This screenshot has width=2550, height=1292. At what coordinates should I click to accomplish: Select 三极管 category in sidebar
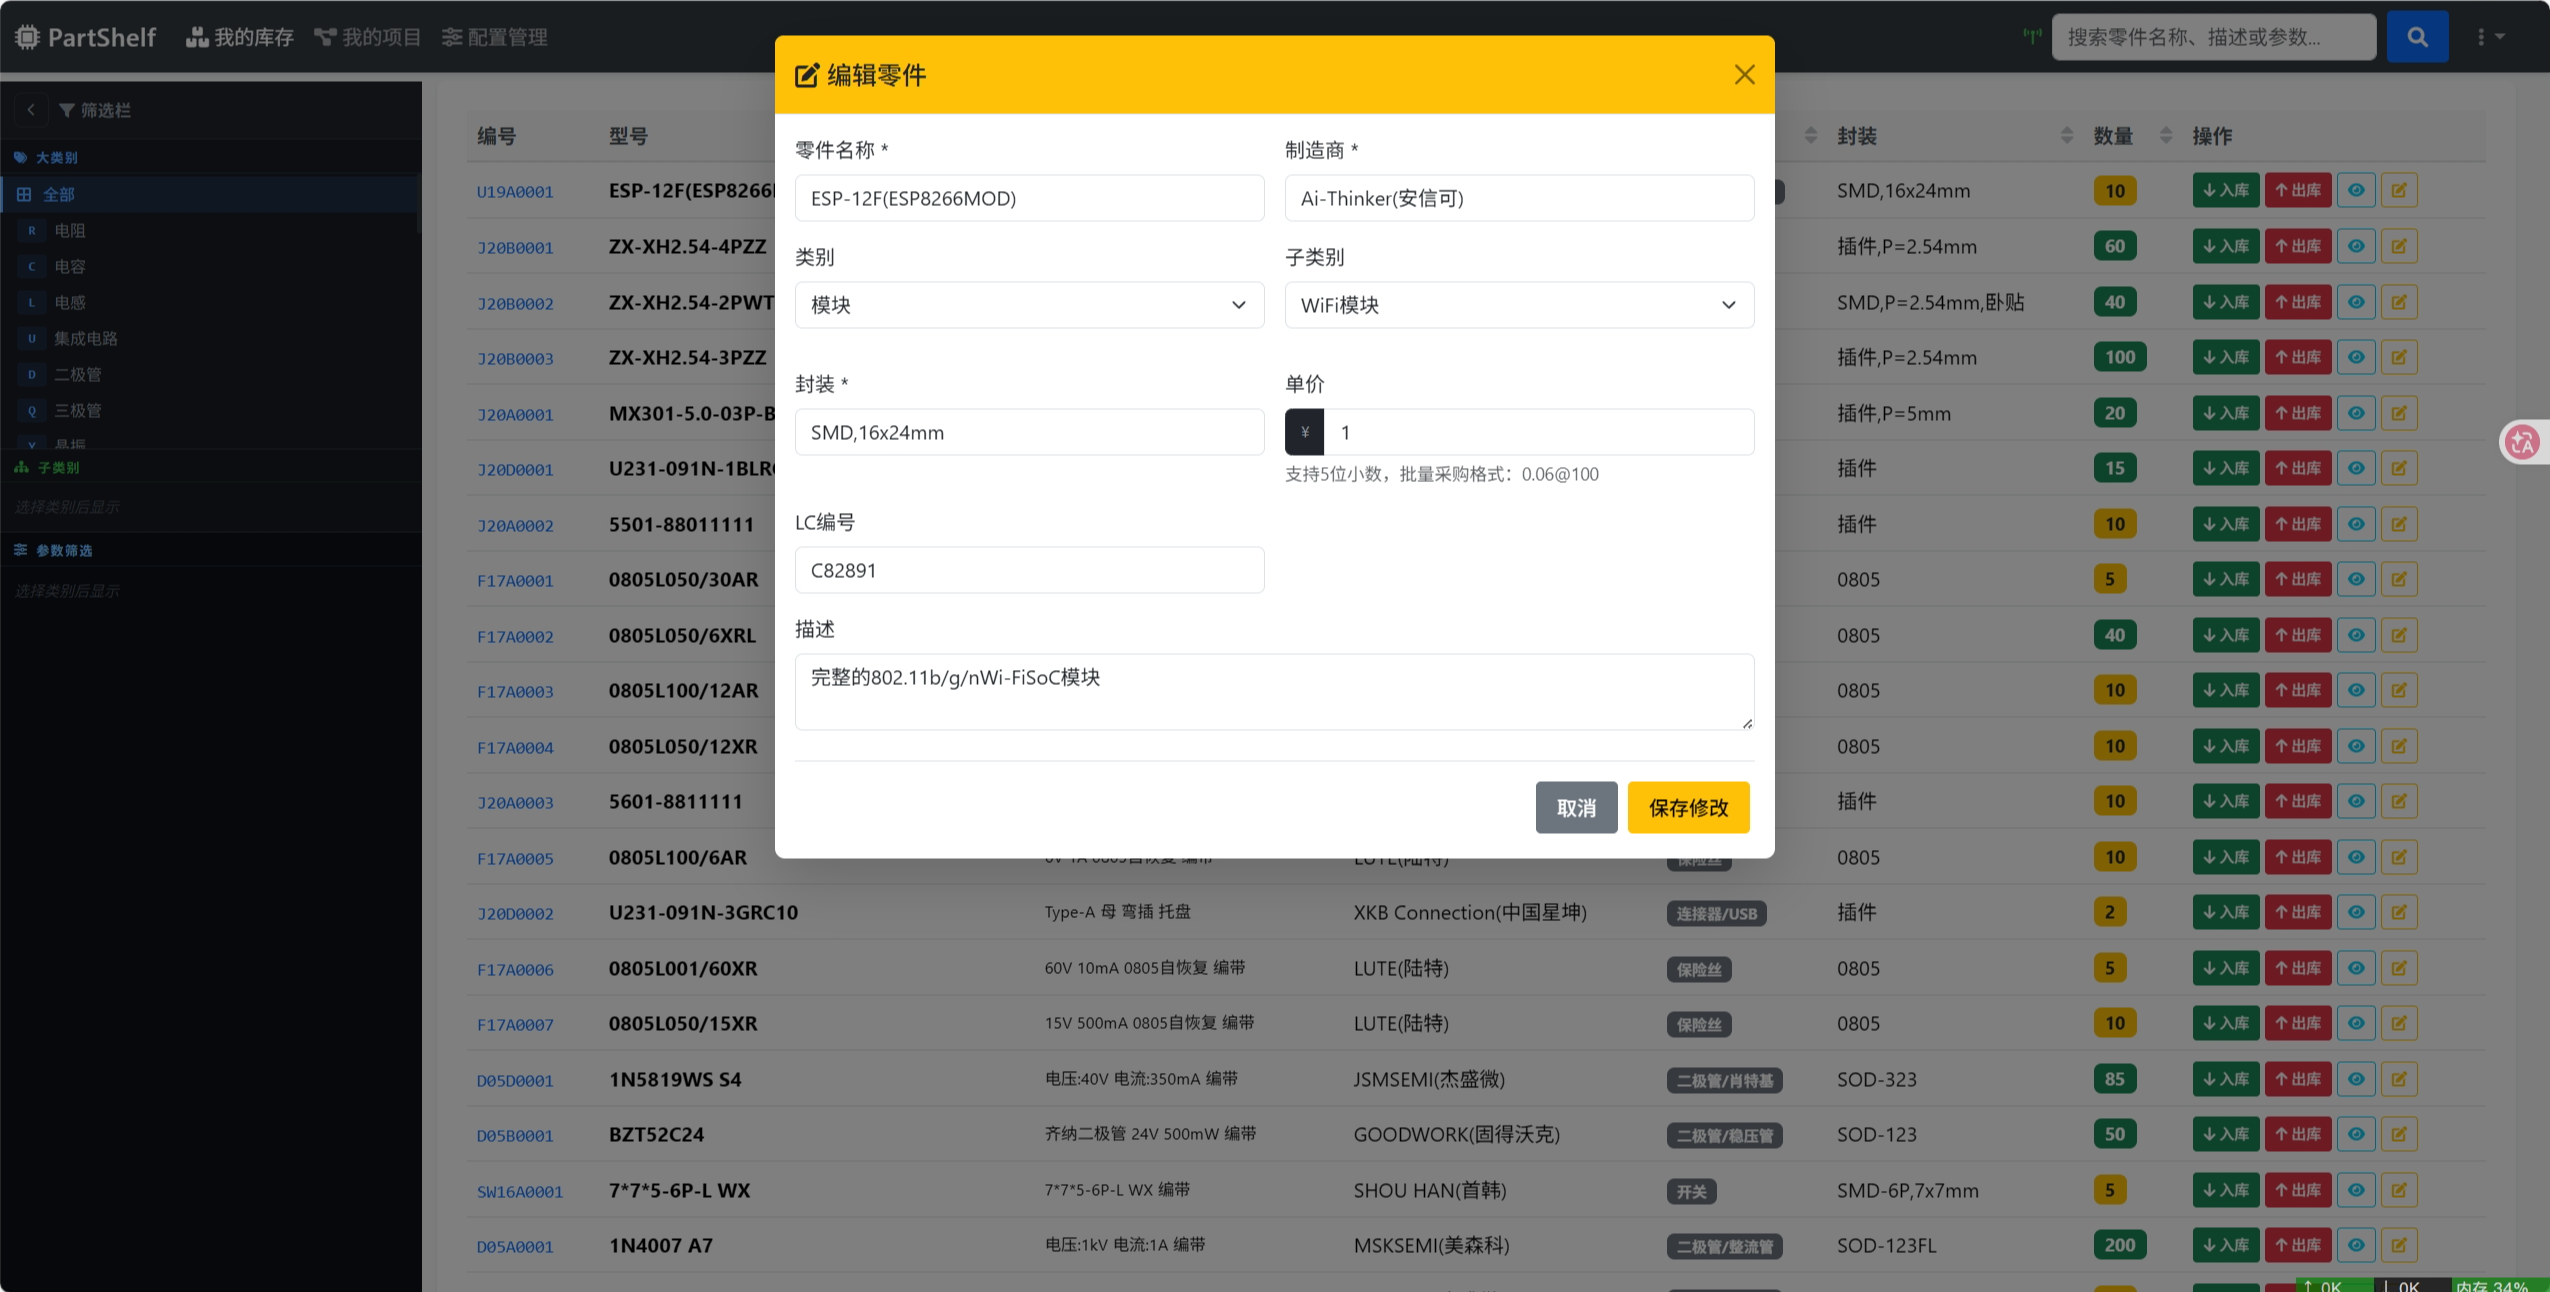(x=210, y=410)
